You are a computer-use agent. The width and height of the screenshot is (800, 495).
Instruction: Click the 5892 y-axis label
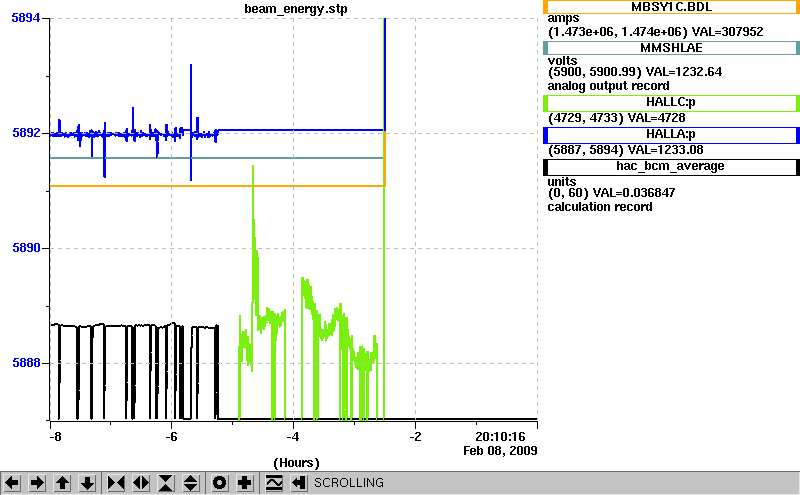(26, 133)
